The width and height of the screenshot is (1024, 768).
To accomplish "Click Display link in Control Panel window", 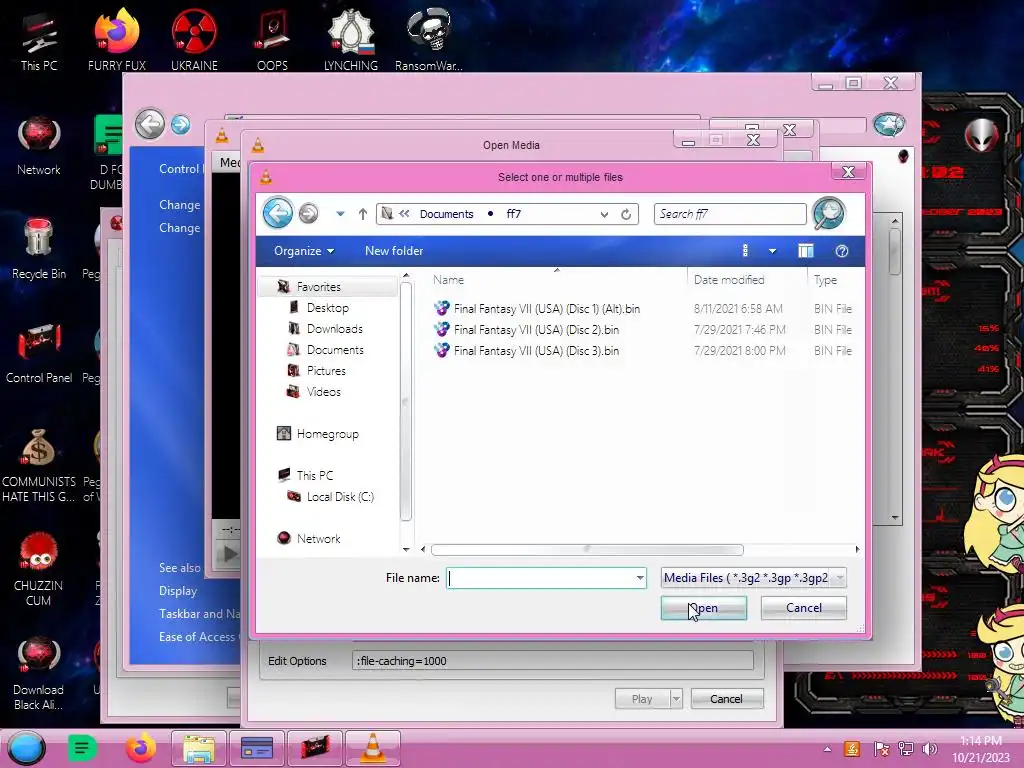I will coord(178,590).
